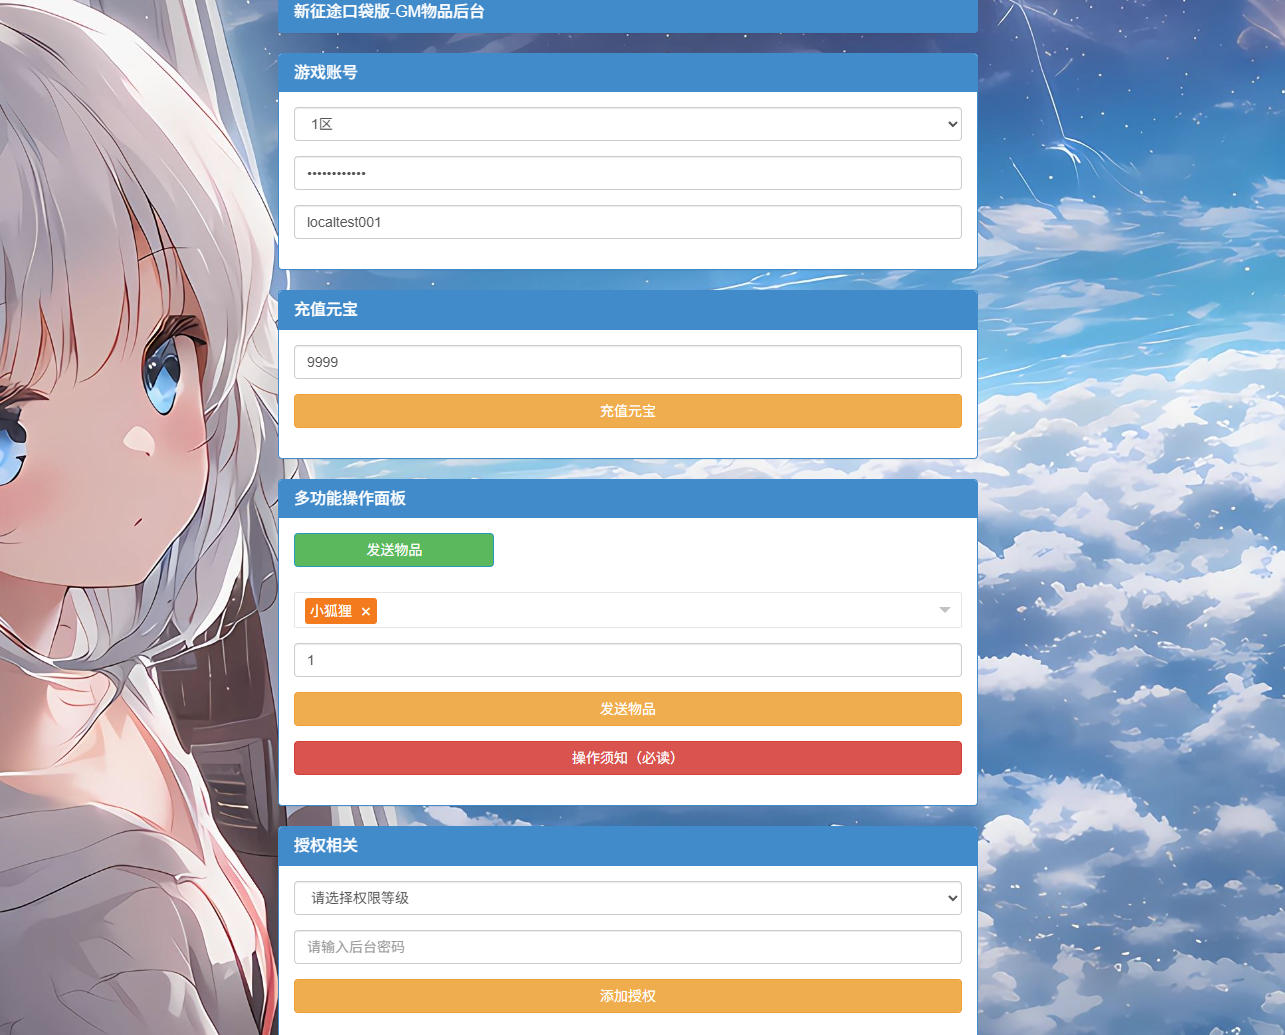The image size is (1285, 1035).
Task: Open the 1区 server dropdown
Action: coord(627,124)
